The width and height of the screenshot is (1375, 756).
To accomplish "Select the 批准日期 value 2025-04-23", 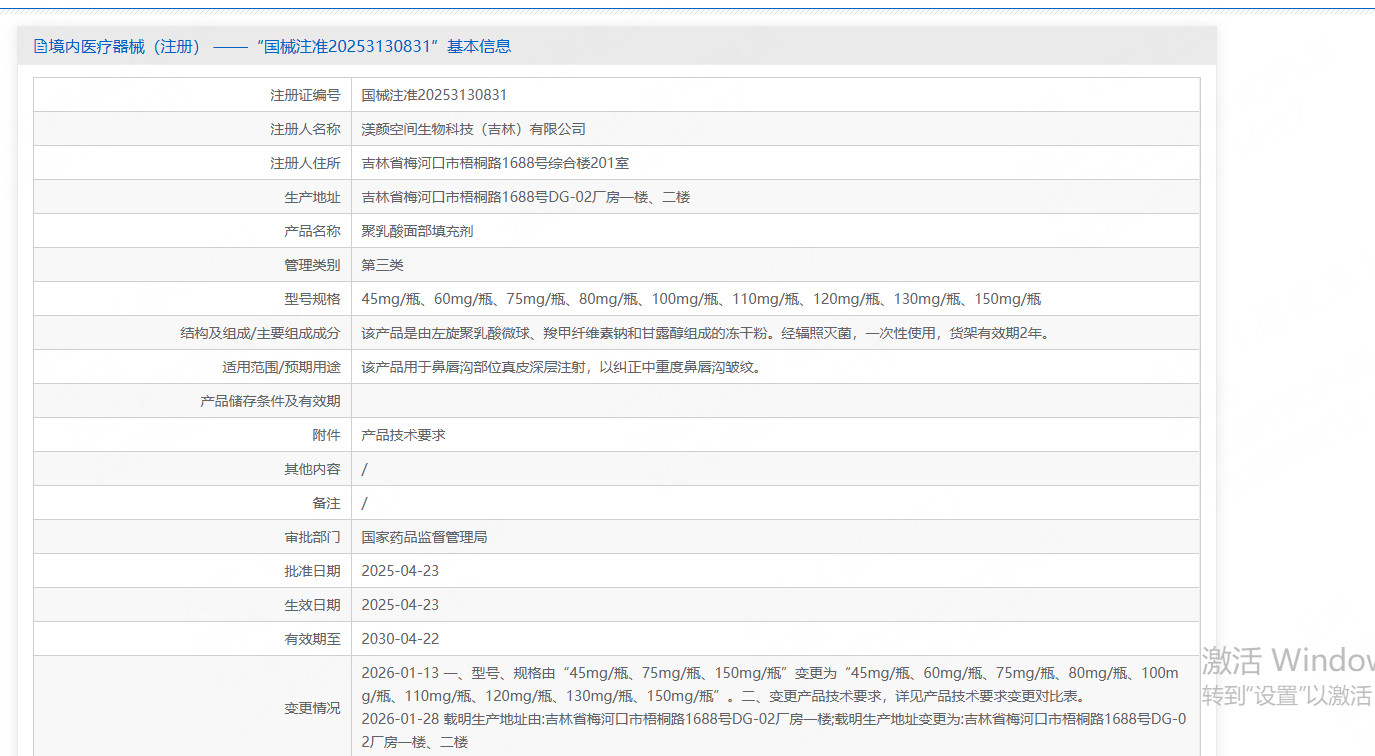I will pyautogui.click(x=400, y=571).
